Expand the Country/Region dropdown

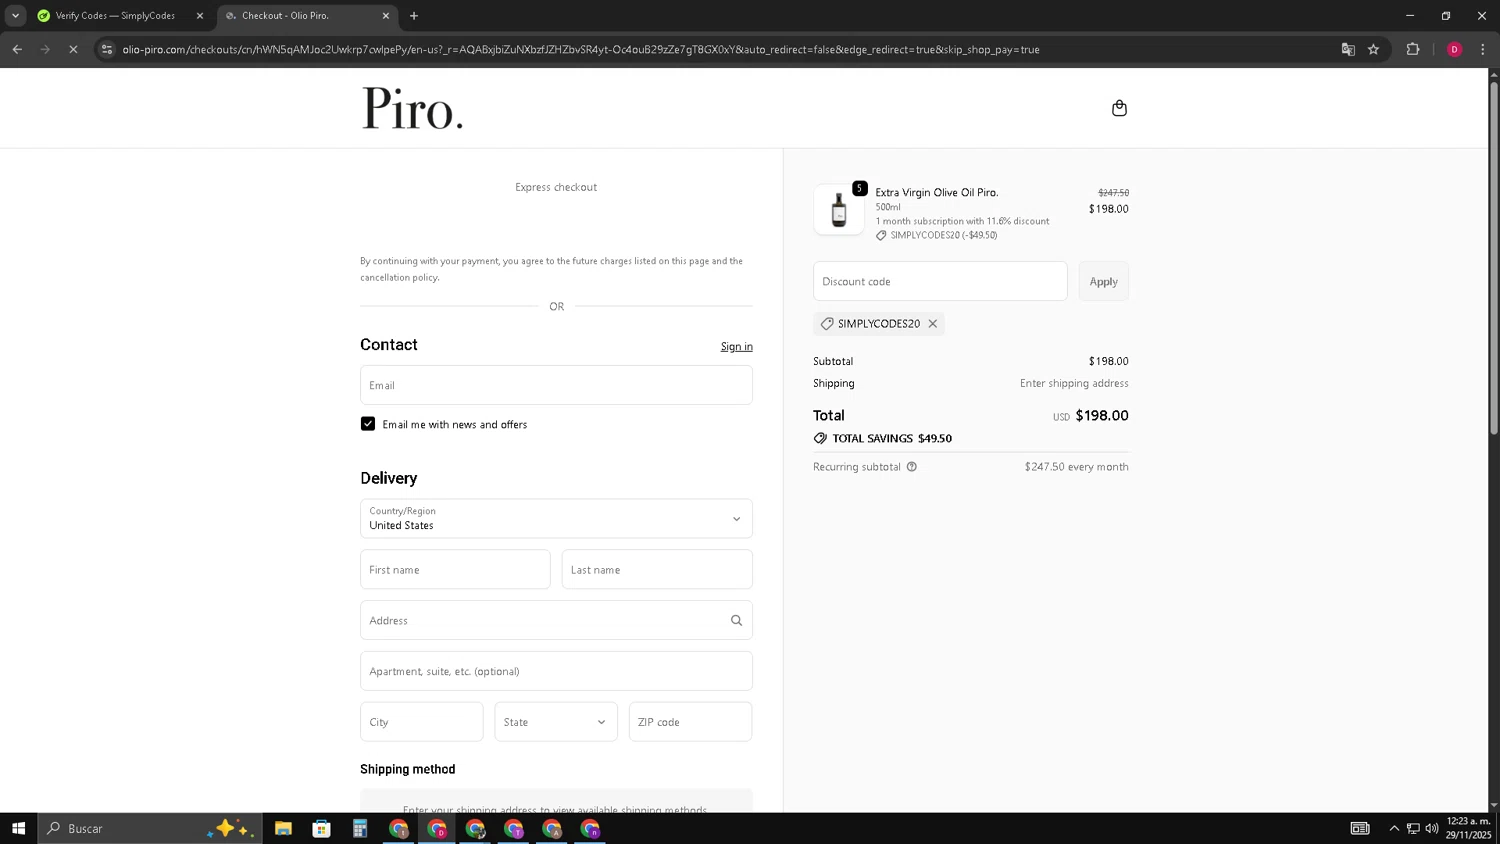click(x=556, y=519)
